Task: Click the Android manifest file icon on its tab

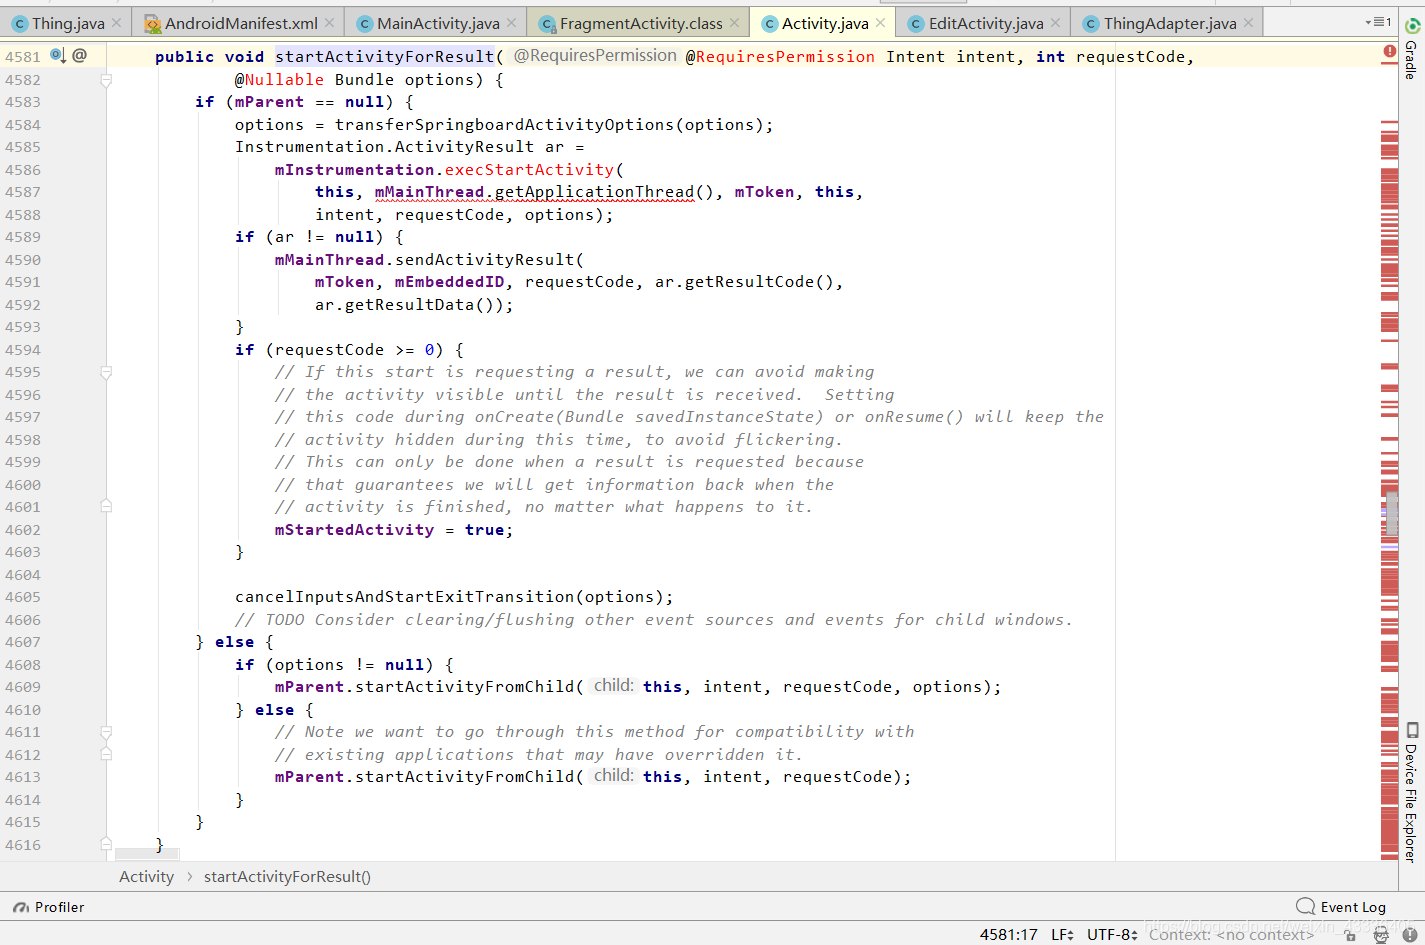Action: [x=152, y=24]
